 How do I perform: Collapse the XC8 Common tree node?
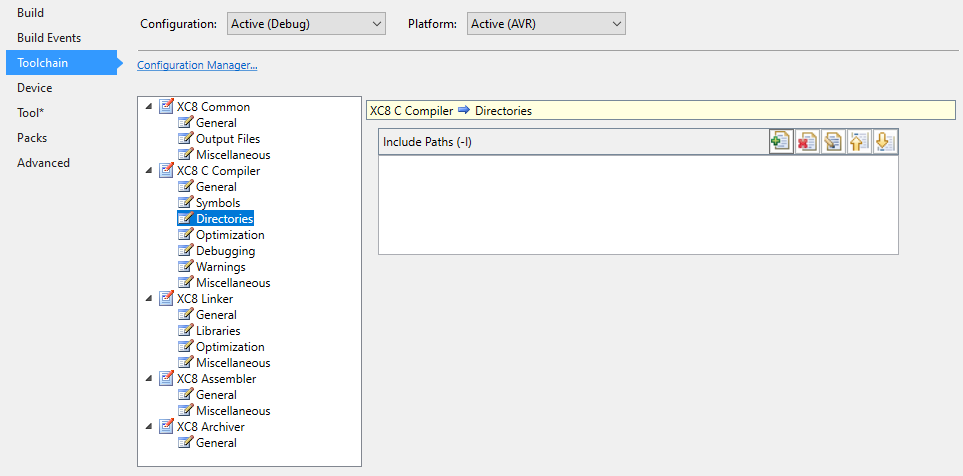coord(149,107)
